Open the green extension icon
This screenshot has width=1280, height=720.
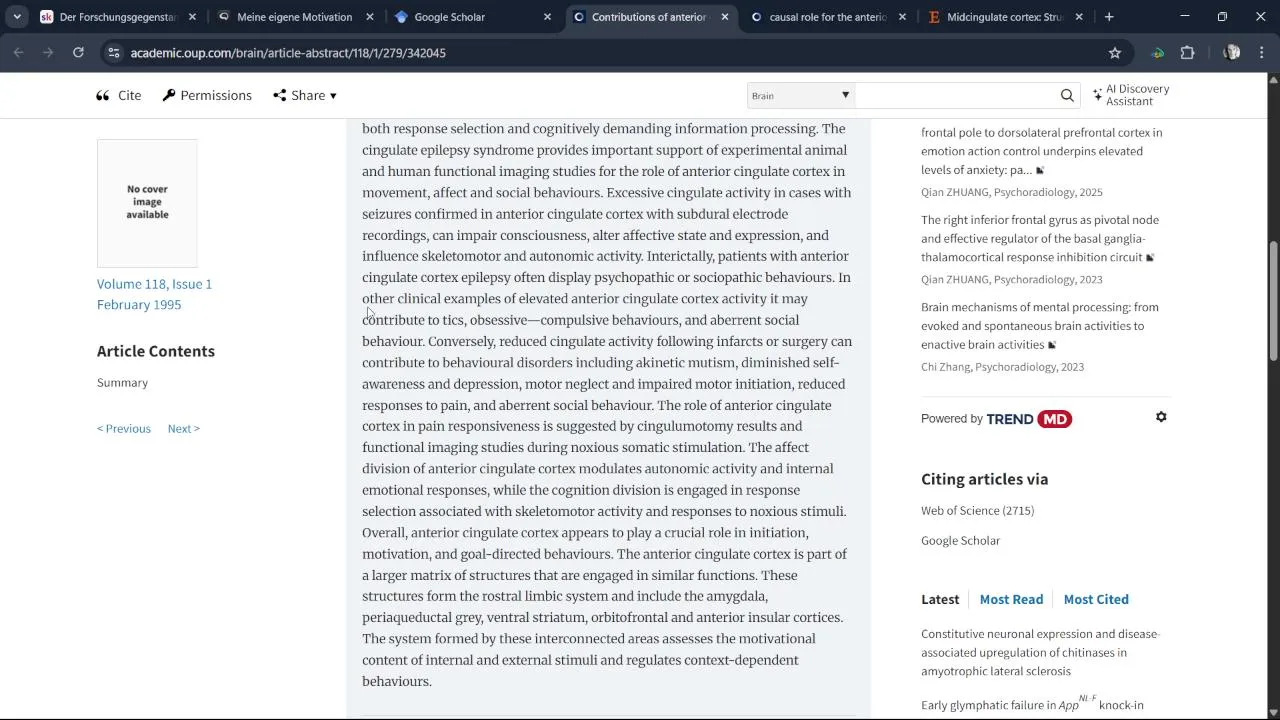[1158, 52]
